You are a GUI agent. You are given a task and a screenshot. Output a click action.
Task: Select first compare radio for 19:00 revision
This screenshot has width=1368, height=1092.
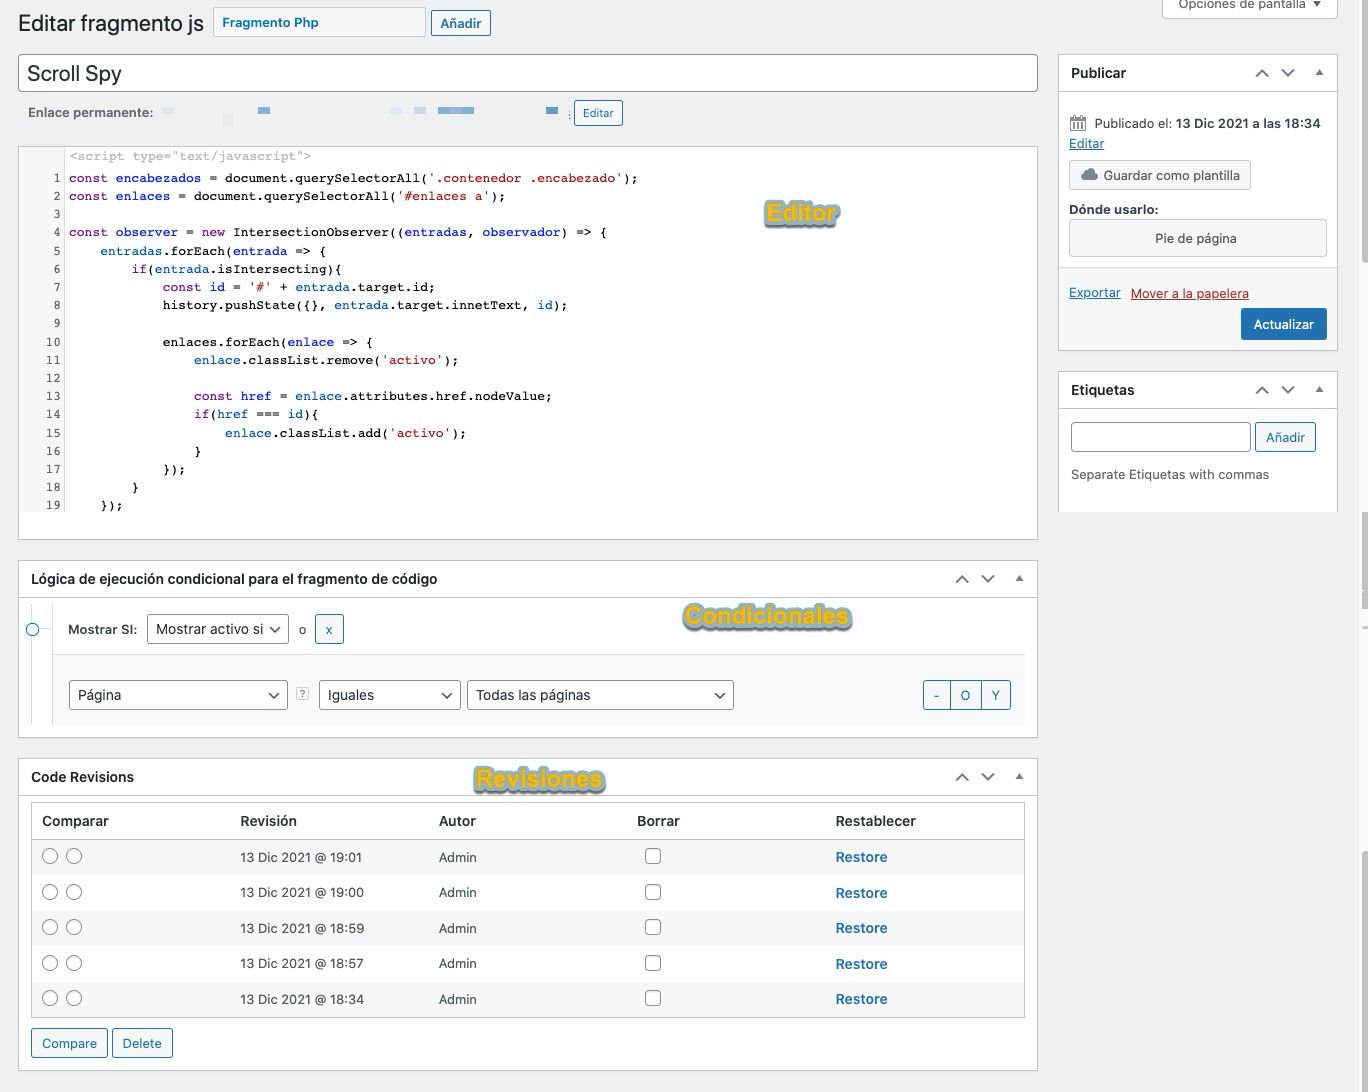[x=50, y=892]
